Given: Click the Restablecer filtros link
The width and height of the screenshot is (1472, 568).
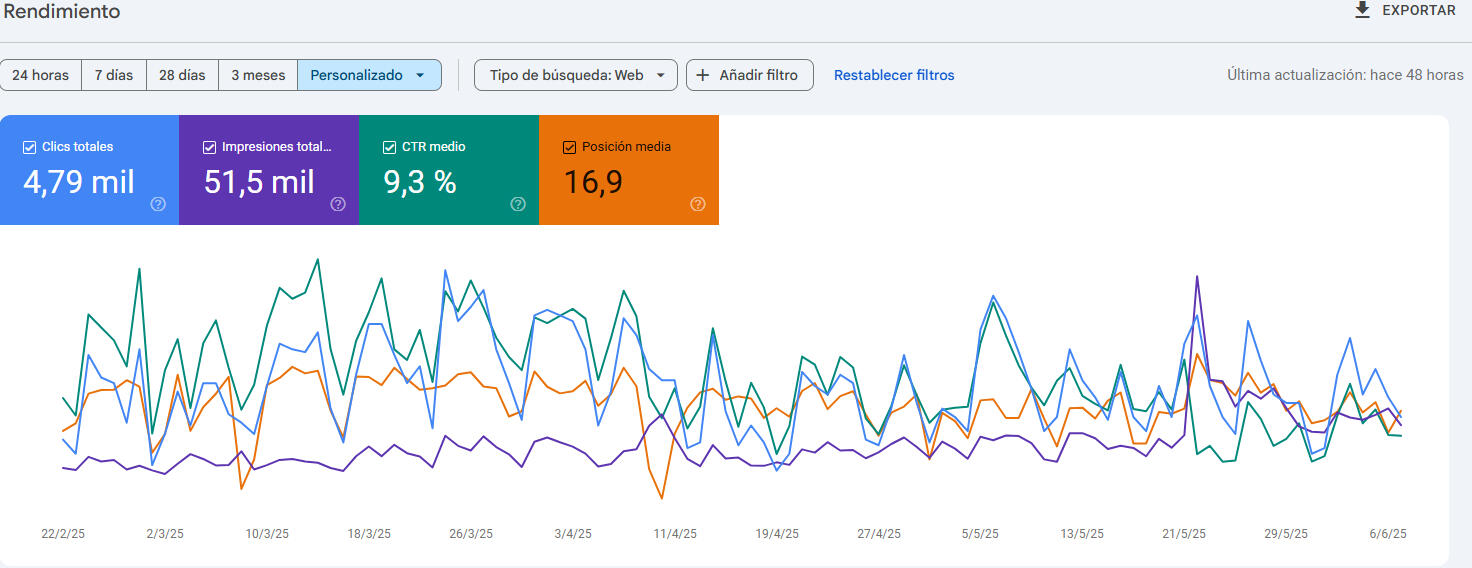Looking at the screenshot, I should pyautogui.click(x=894, y=75).
